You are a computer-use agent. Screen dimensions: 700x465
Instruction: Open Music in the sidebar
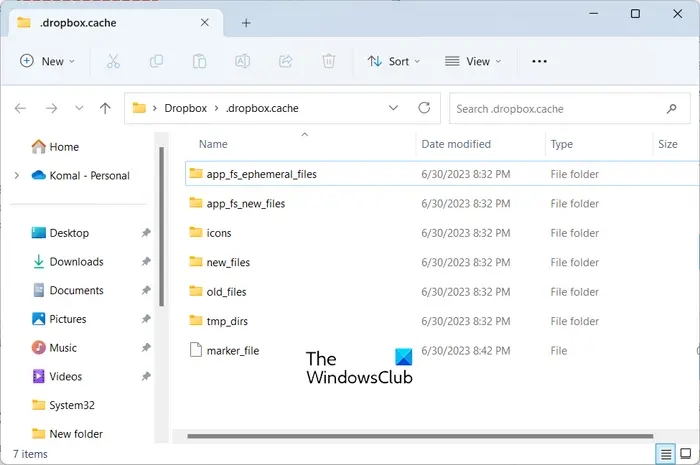coord(54,348)
